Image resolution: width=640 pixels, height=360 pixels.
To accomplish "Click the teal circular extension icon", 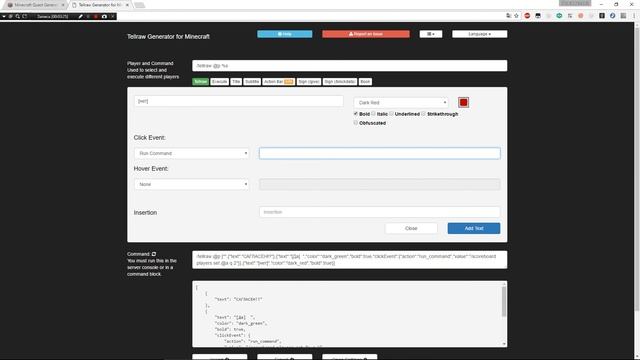I will point(559,16).
